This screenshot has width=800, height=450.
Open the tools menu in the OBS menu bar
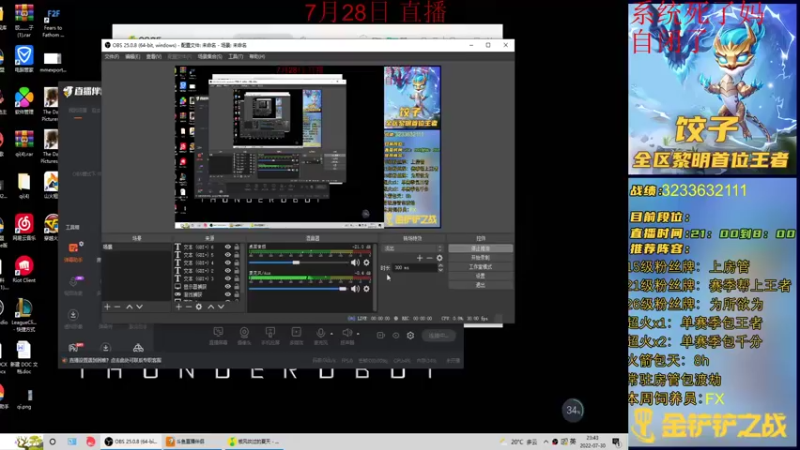coord(236,57)
